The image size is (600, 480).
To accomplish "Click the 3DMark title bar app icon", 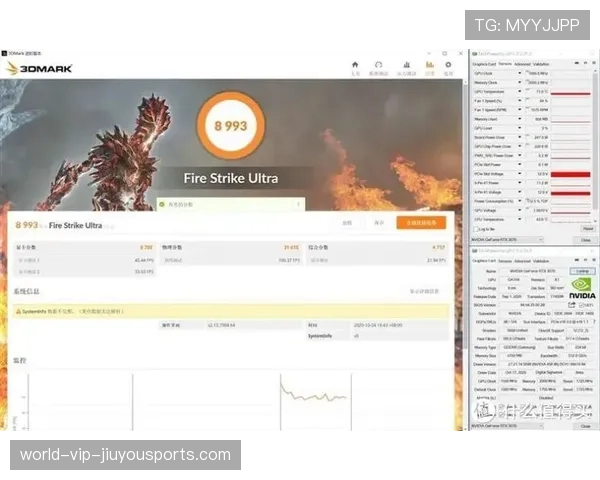I will click(x=4, y=53).
